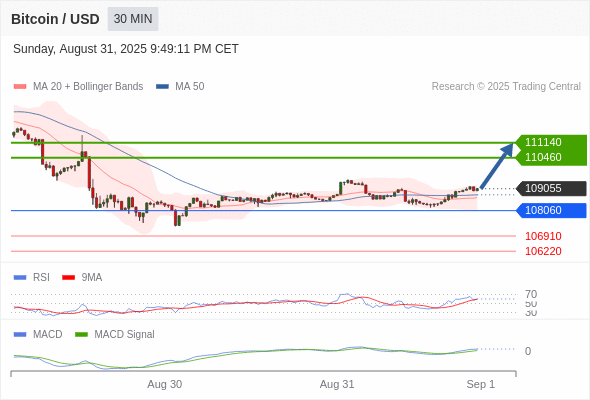Click the 30 MIN timeframe badge
The height and width of the screenshot is (400, 590).
click(x=133, y=19)
